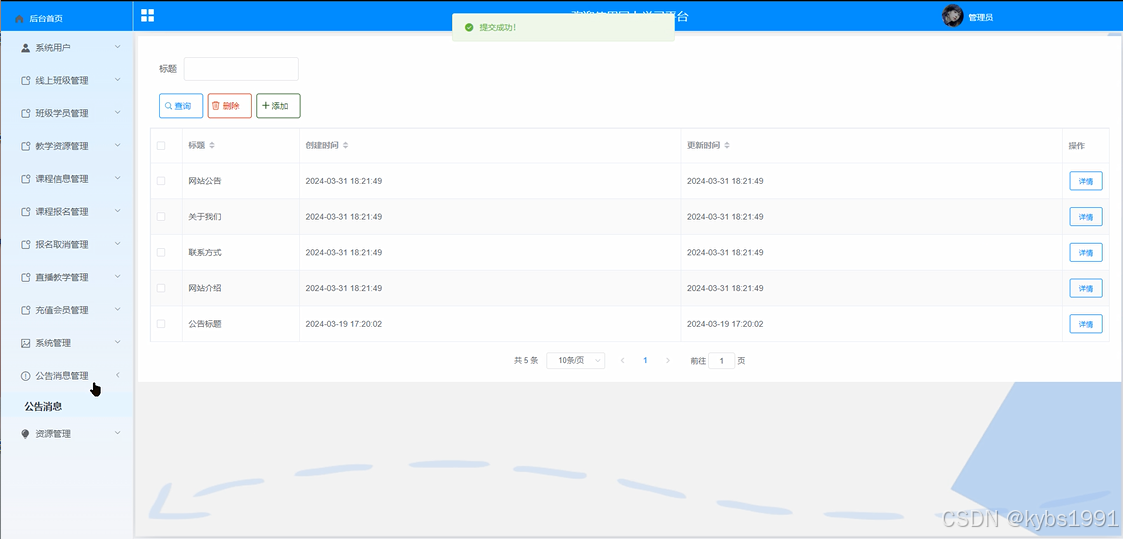Click the 添加 add button
Image resolution: width=1123 pixels, height=539 pixels.
pyautogui.click(x=278, y=106)
